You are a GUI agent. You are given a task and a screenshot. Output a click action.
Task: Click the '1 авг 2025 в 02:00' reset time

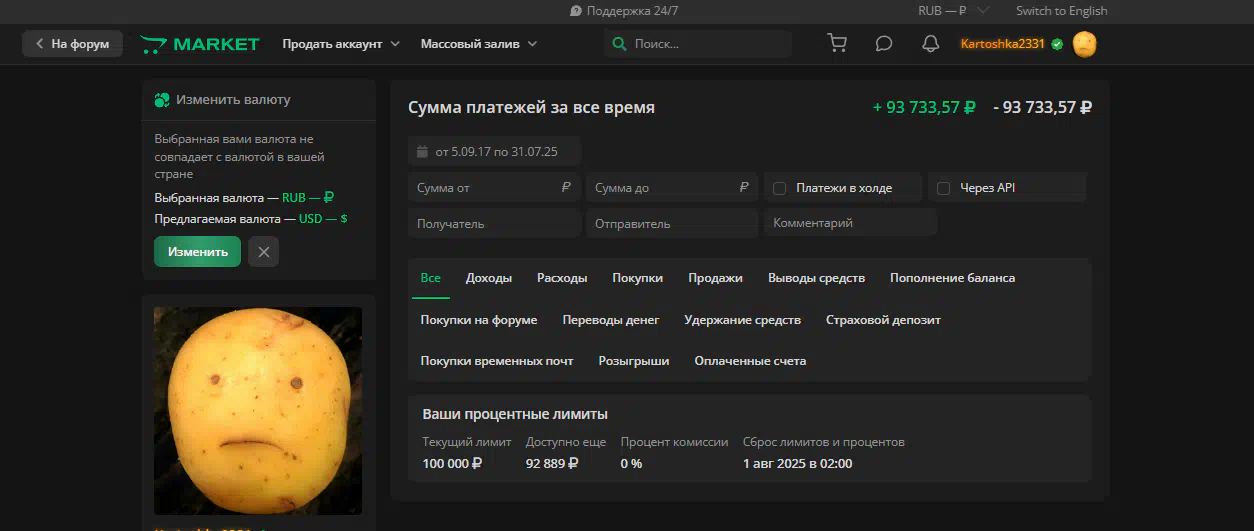pos(798,464)
